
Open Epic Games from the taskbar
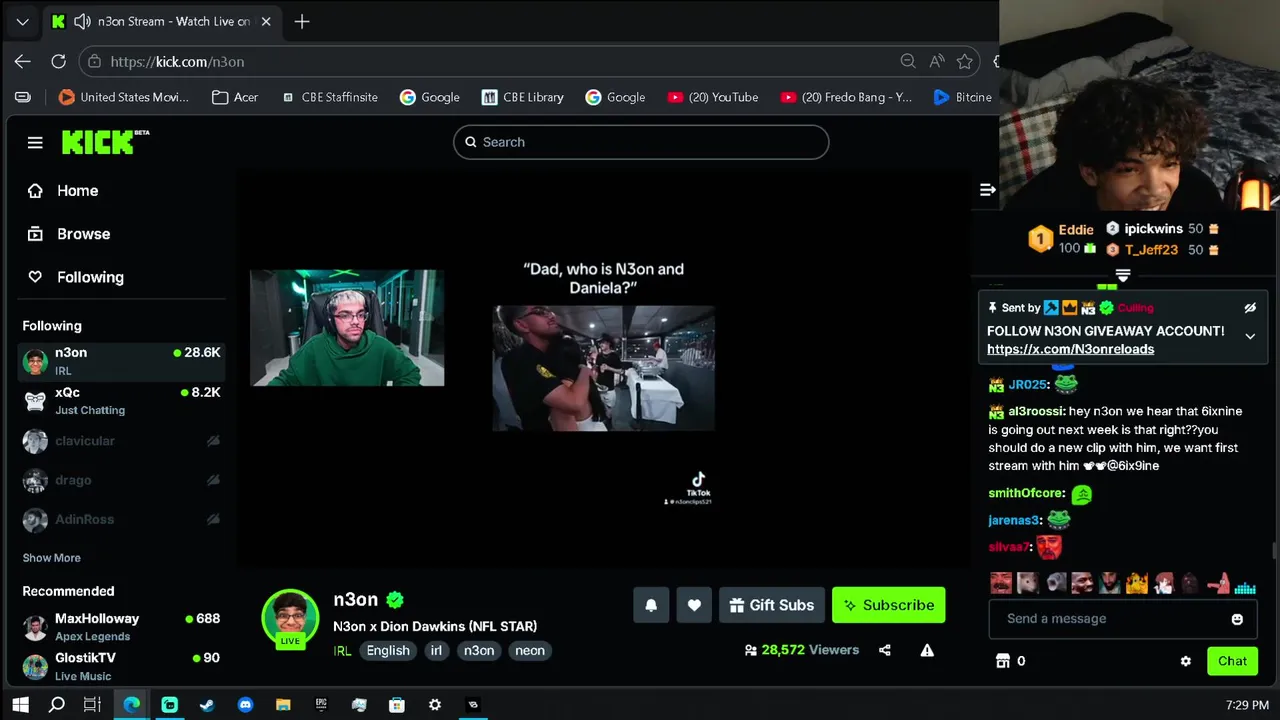[321, 705]
